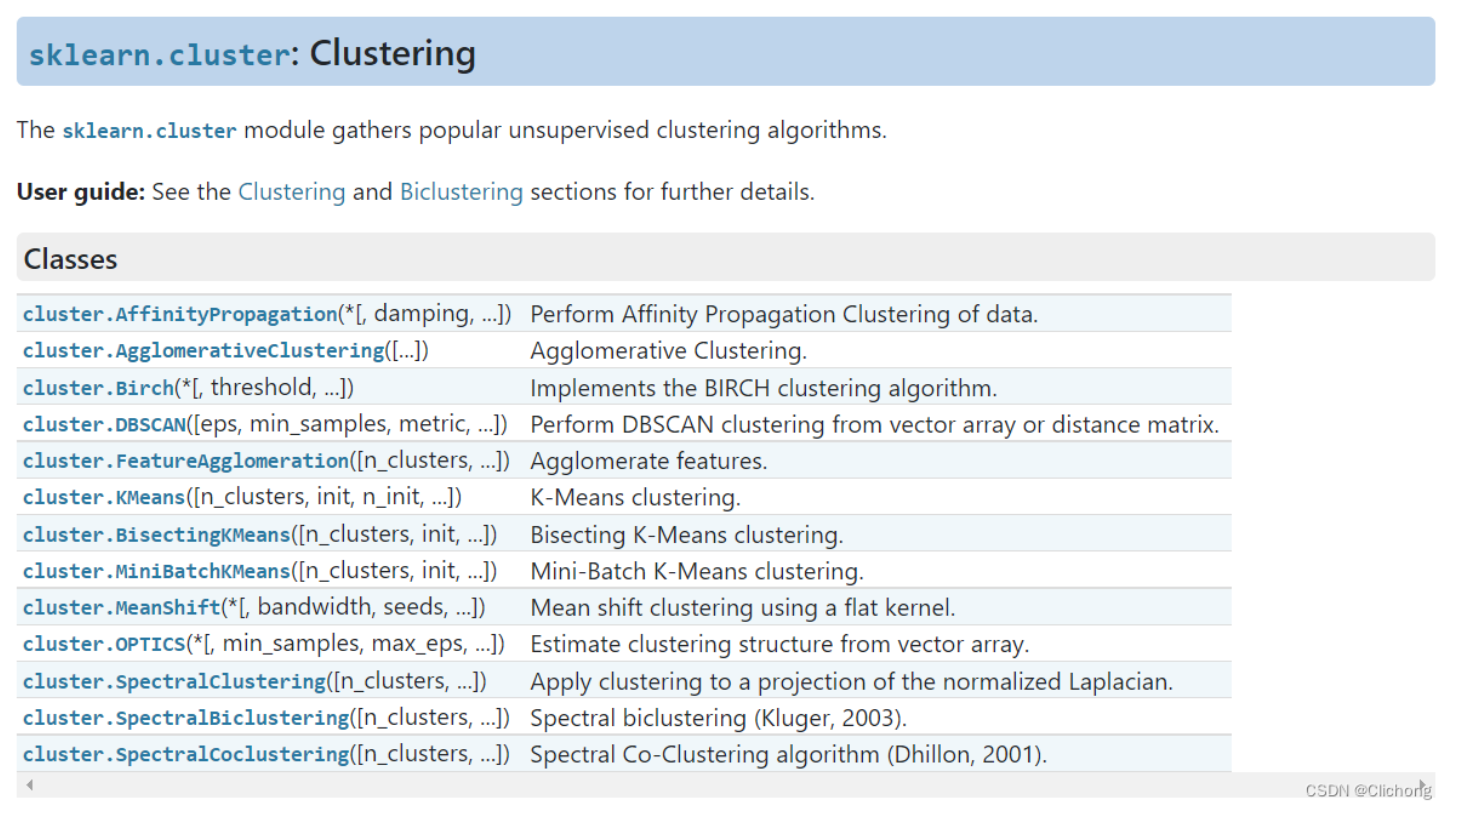Screen dimensions: 1457x826
Task: Open the Biclustering user guide link
Action: (x=461, y=192)
